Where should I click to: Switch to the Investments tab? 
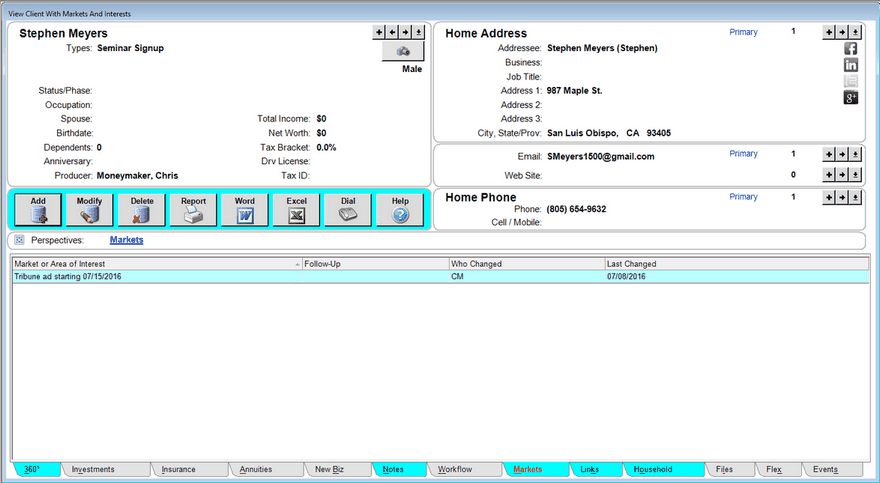click(x=93, y=469)
